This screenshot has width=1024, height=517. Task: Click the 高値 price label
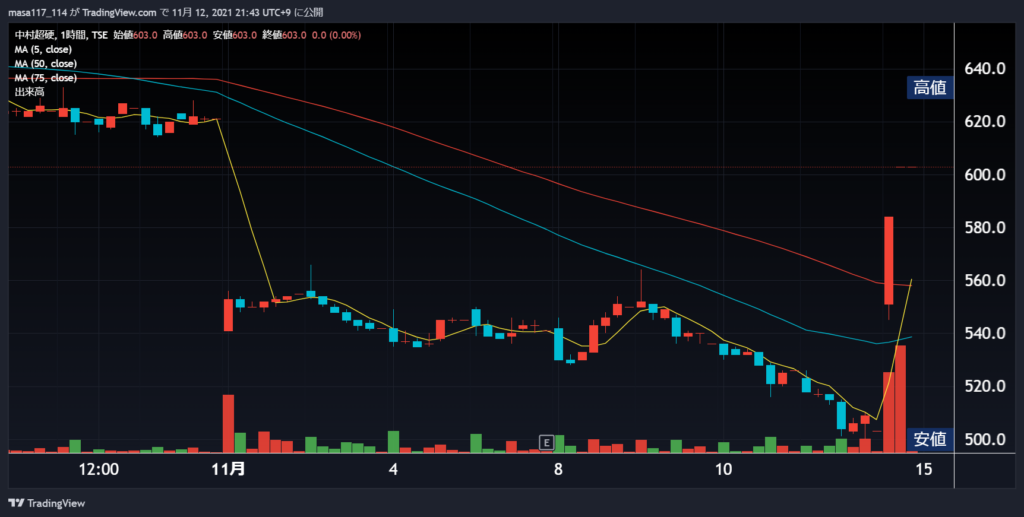[929, 87]
